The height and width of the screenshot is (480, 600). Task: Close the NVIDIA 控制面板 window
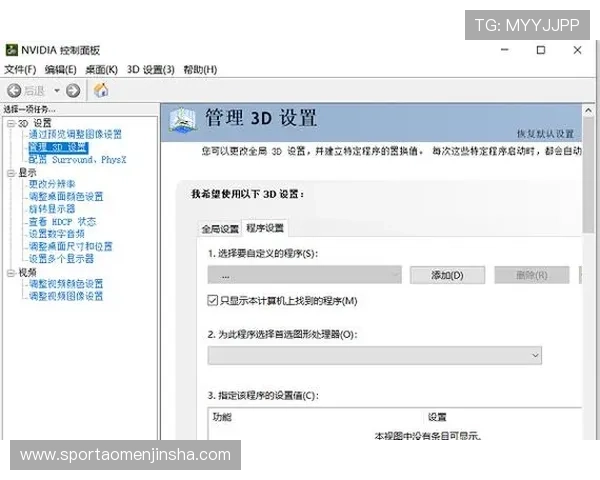coord(577,50)
